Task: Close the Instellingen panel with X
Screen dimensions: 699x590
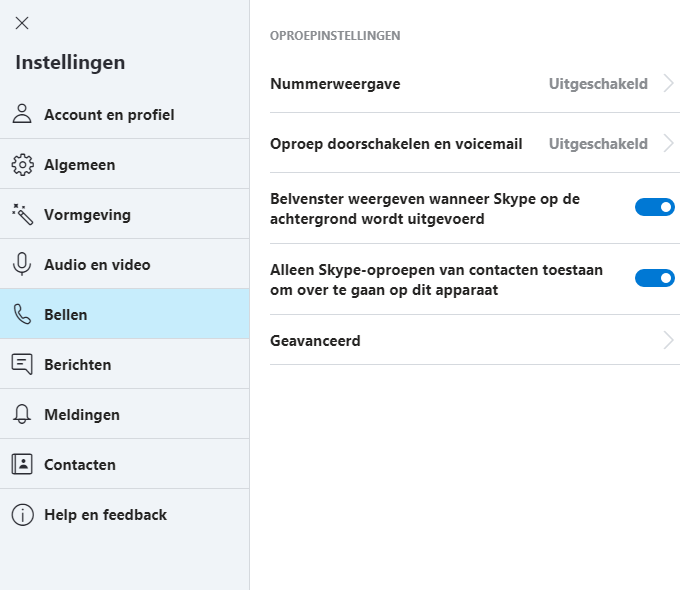Action: pyautogui.click(x=22, y=23)
